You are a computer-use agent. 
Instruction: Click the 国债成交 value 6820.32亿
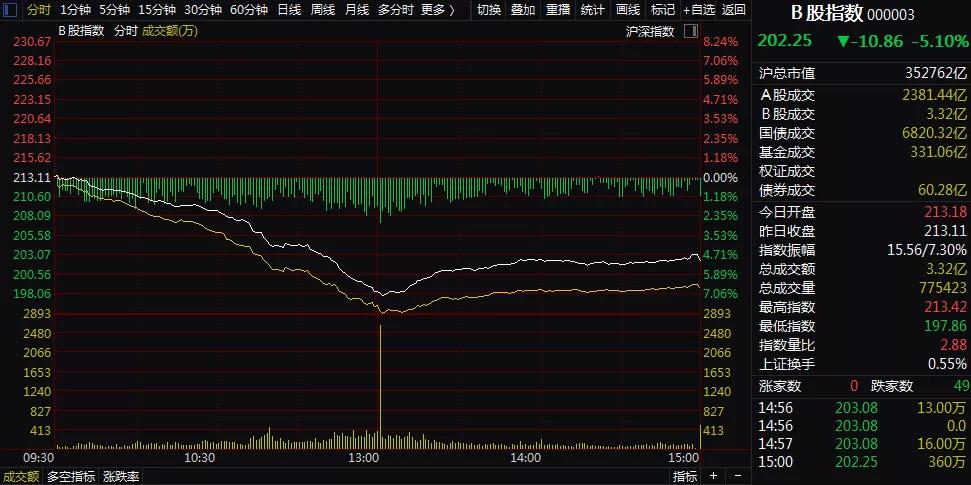932,133
